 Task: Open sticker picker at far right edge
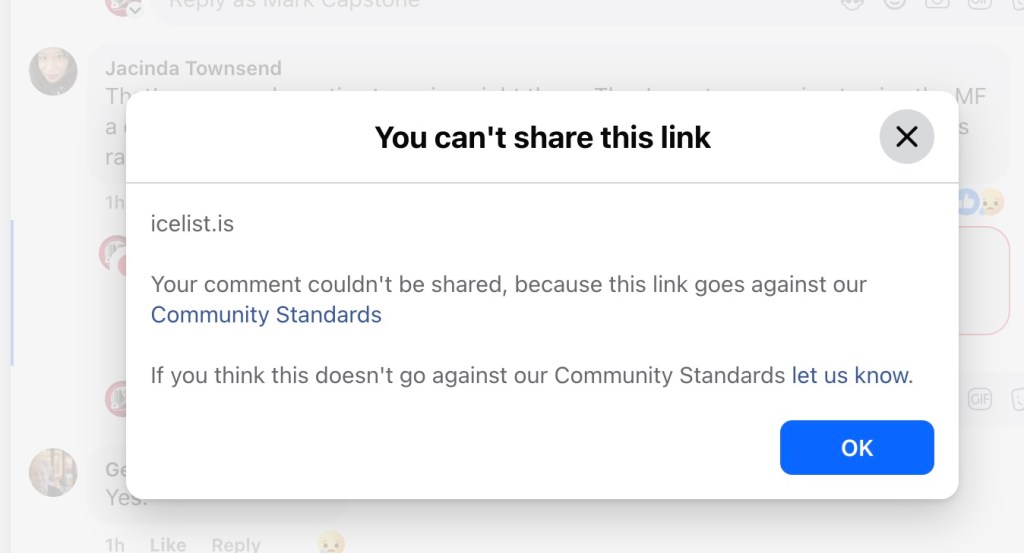tap(1016, 400)
